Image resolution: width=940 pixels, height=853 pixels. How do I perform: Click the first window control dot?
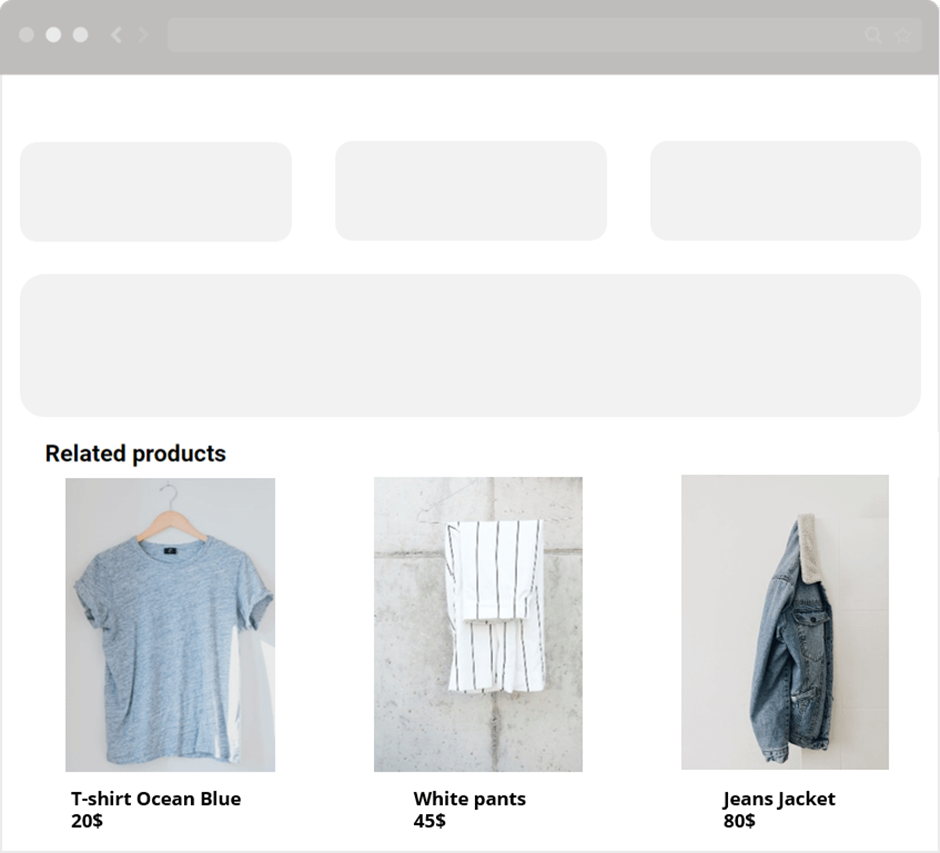click(x=26, y=35)
